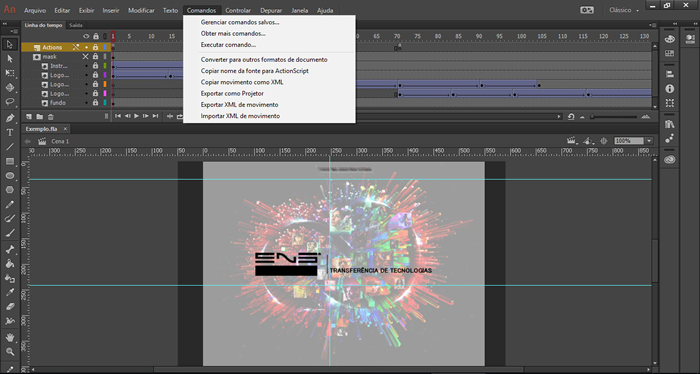
Task: Open the stage zoom percentage dropdown
Action: click(649, 141)
